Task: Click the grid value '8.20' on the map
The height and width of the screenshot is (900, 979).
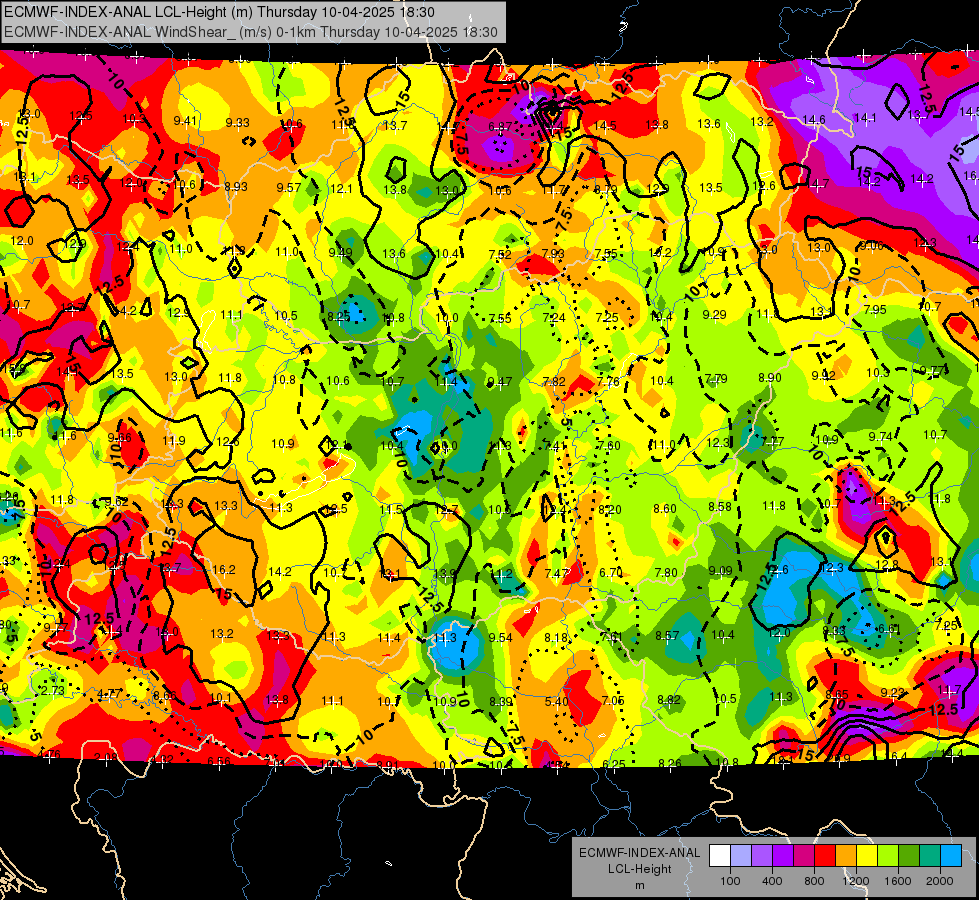Action: click(610, 510)
